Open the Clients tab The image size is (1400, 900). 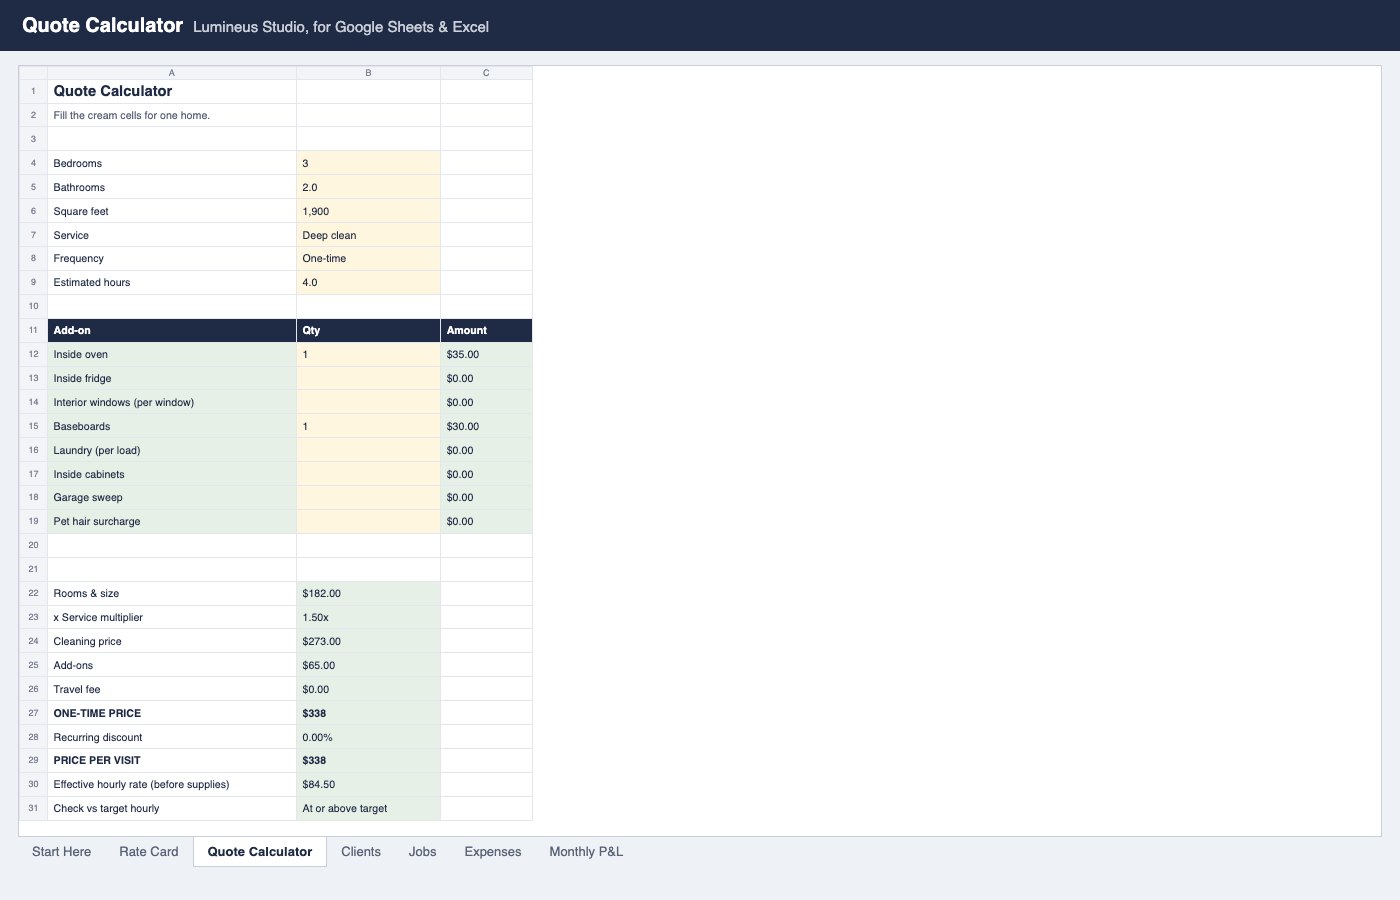(x=361, y=852)
